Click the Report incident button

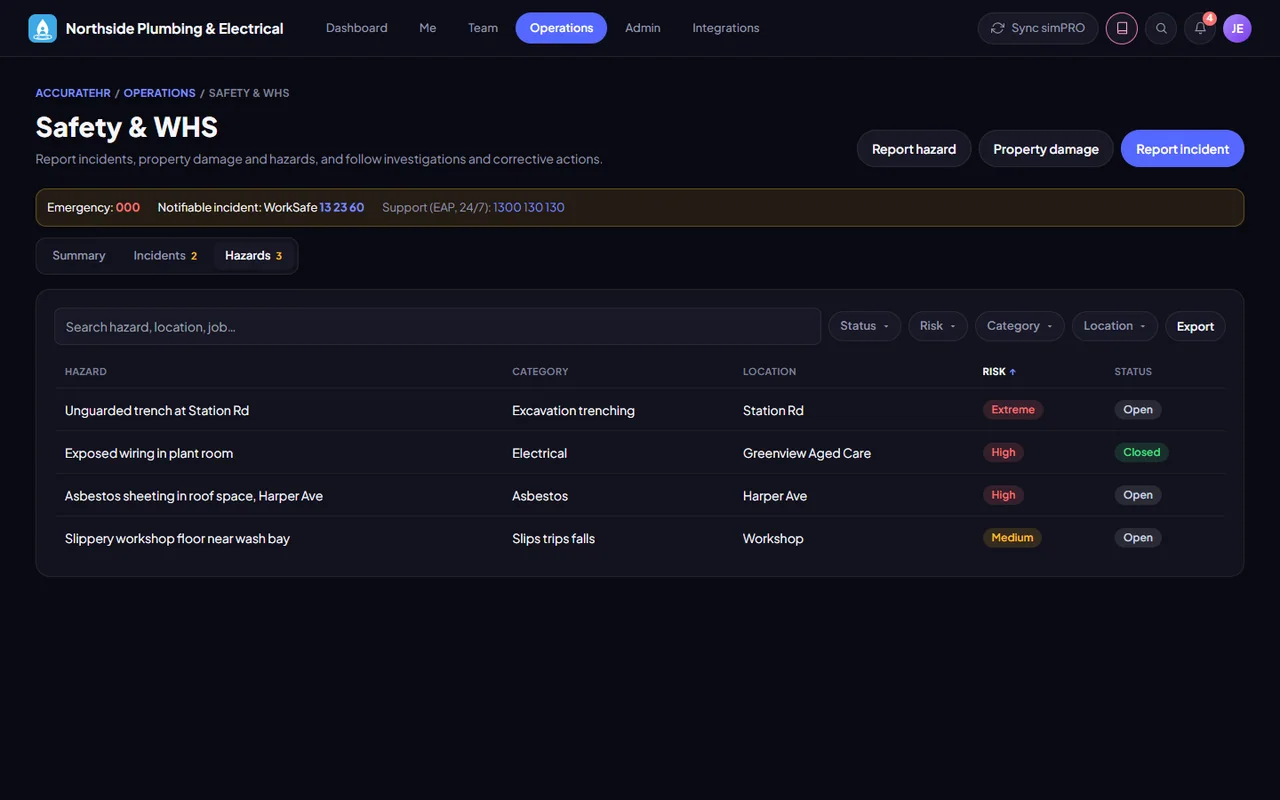[1183, 149]
